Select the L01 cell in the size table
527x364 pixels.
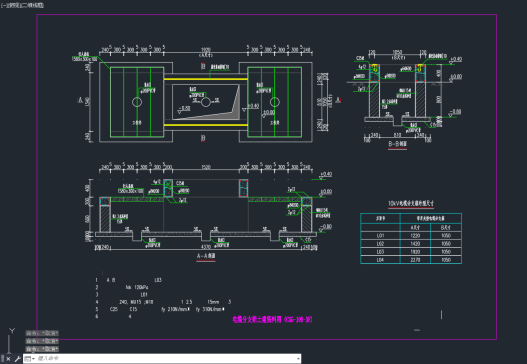coord(380,236)
